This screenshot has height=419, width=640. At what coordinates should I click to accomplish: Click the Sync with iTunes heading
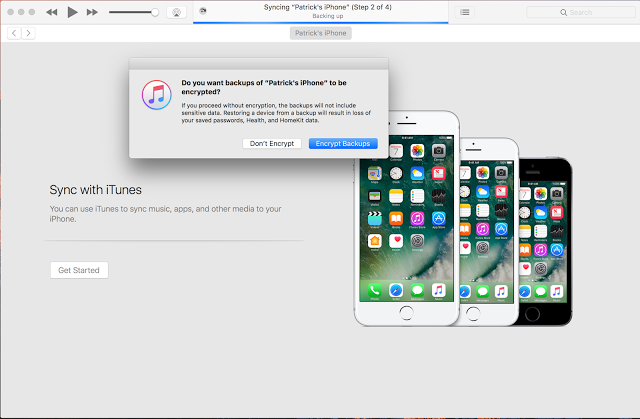96,190
